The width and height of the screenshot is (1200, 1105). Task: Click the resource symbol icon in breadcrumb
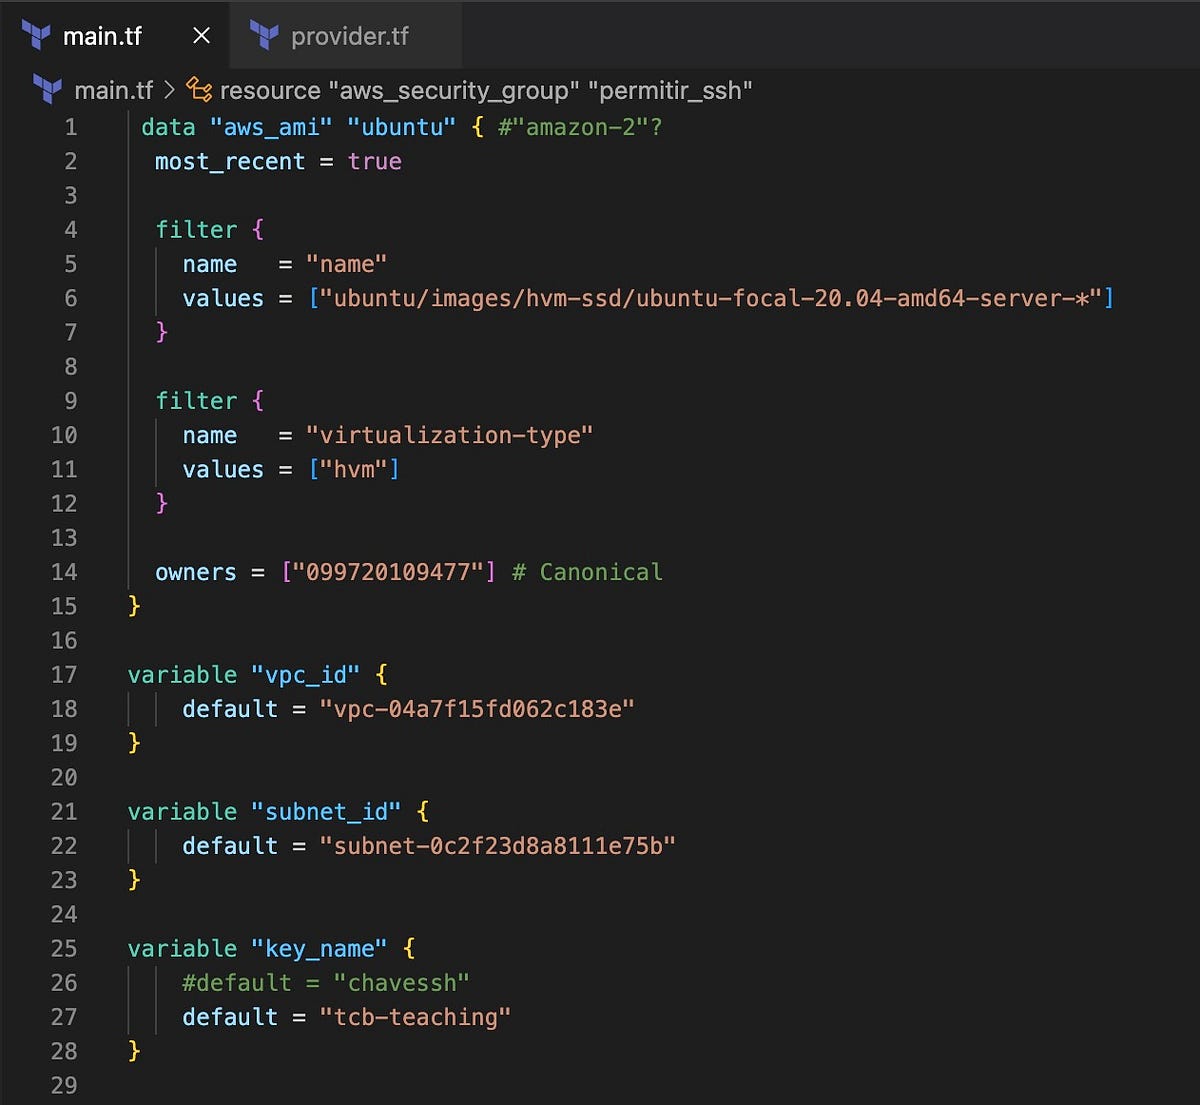click(200, 91)
